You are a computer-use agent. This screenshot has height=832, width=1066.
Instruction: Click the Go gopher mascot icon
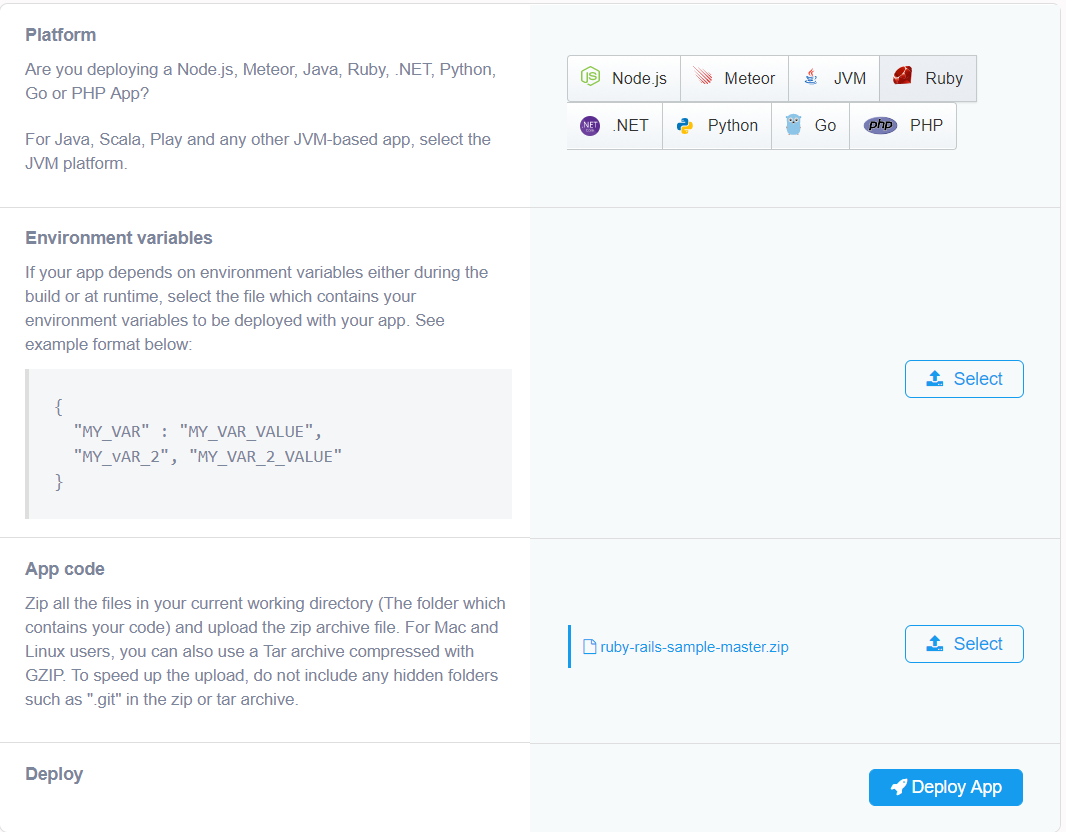[793, 124]
